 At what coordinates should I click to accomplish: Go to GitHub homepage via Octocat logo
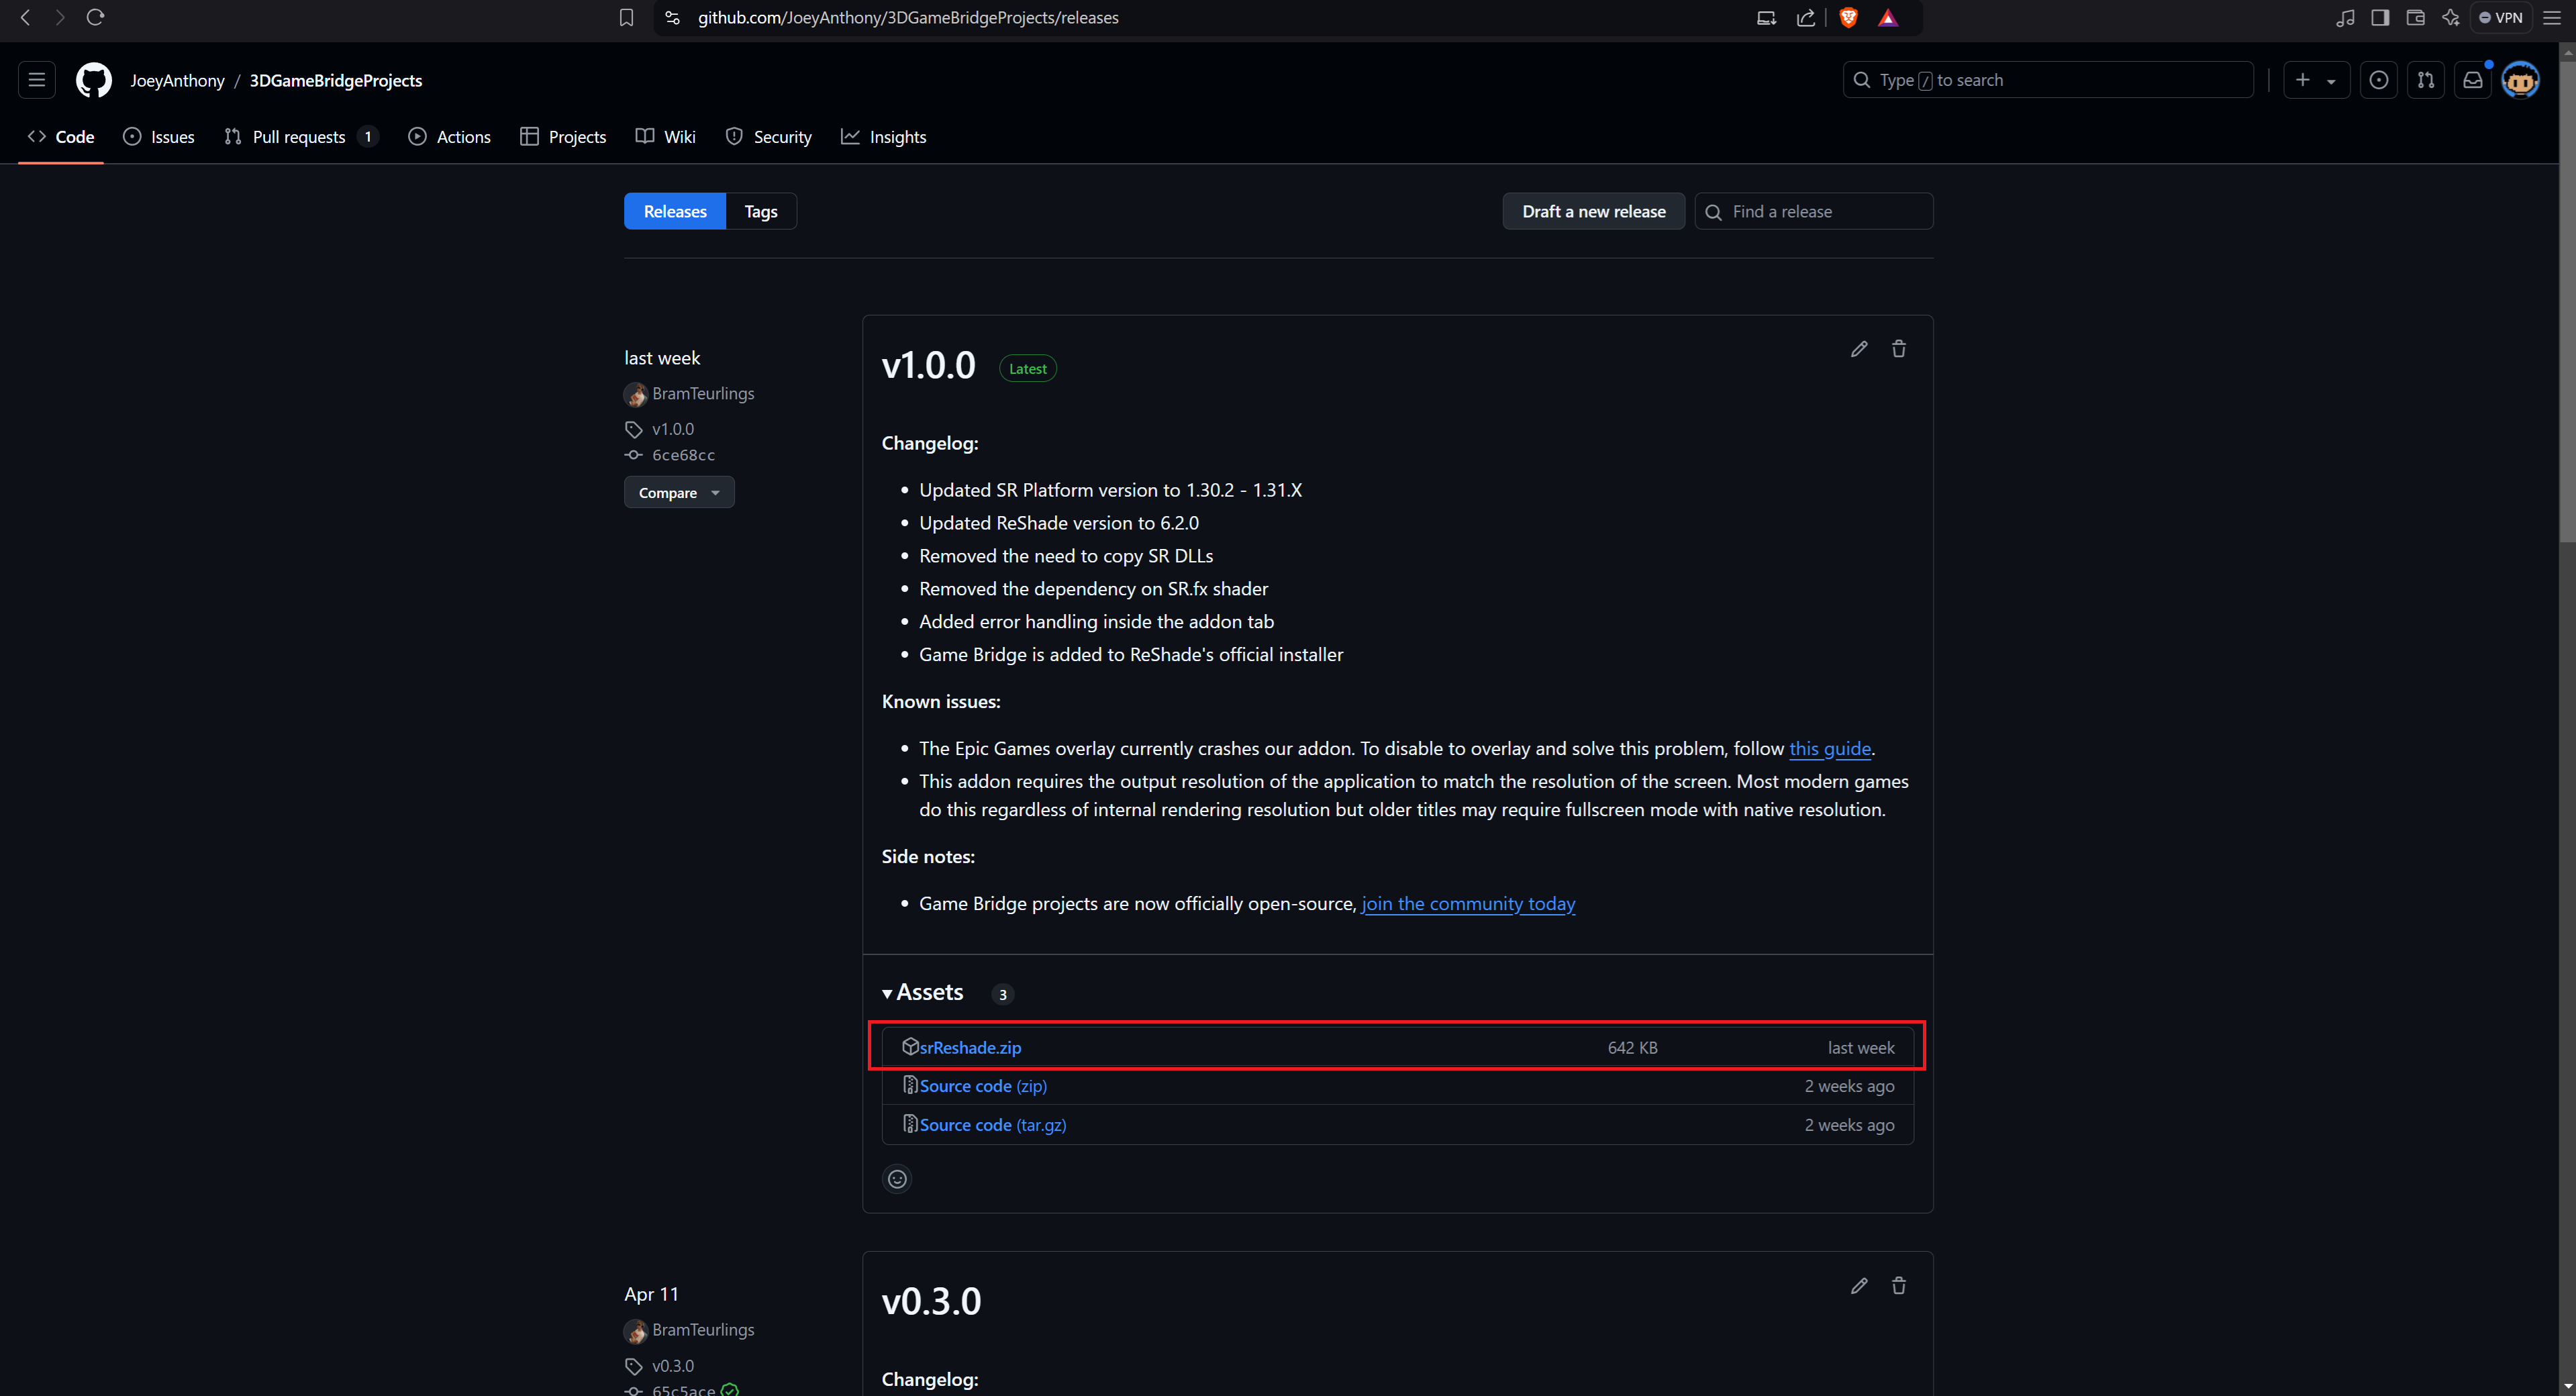94,80
